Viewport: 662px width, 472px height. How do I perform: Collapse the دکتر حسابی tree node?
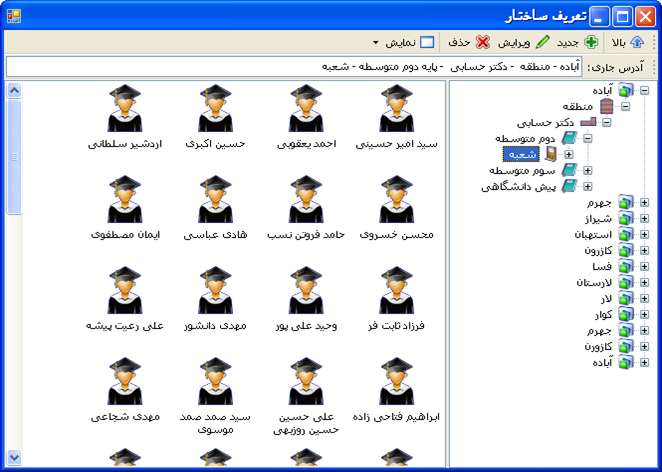tap(607, 122)
